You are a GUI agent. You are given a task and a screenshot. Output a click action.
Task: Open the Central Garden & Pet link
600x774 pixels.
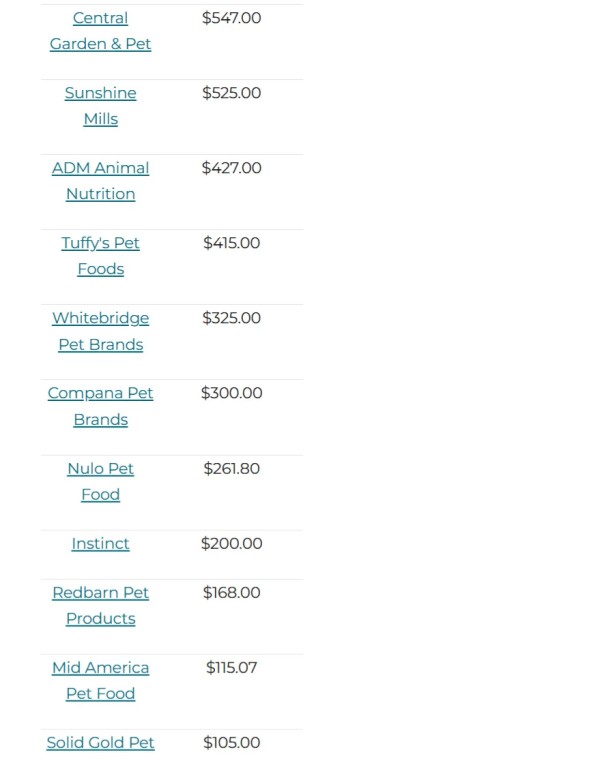click(x=100, y=31)
